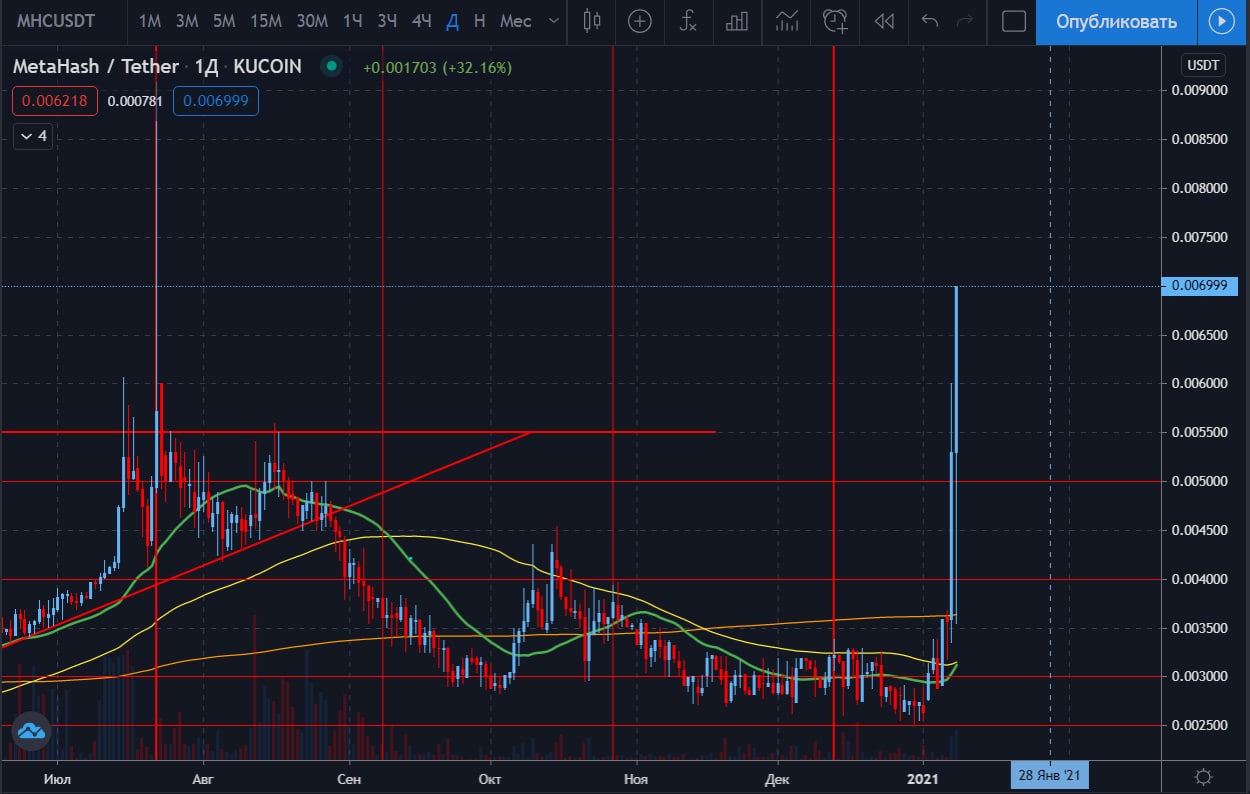Open the USDT currency selector
This screenshot has height=794, width=1250.
1203,65
